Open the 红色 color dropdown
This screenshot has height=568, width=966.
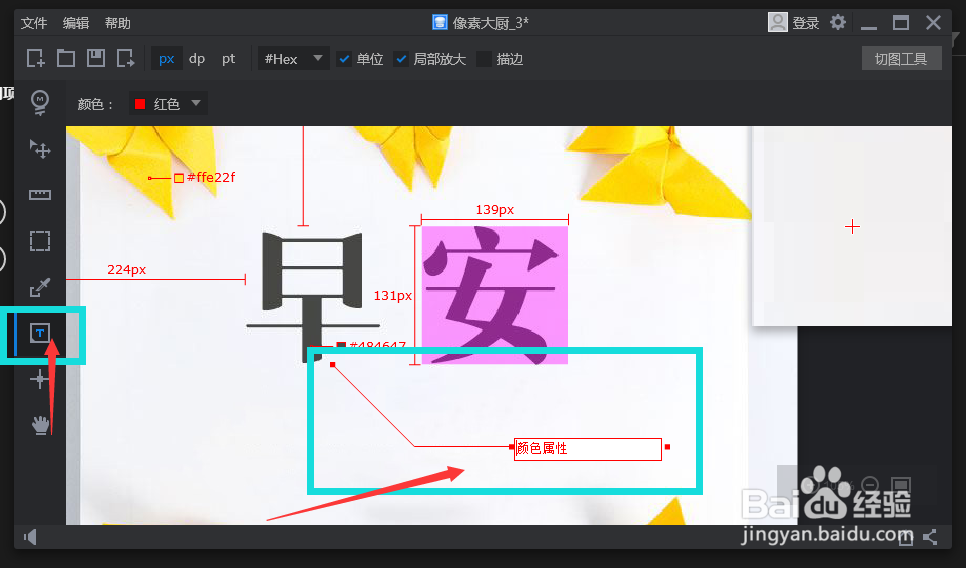click(168, 103)
